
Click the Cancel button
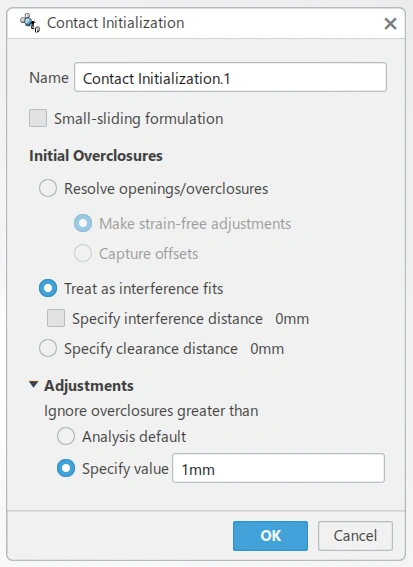coord(355,536)
